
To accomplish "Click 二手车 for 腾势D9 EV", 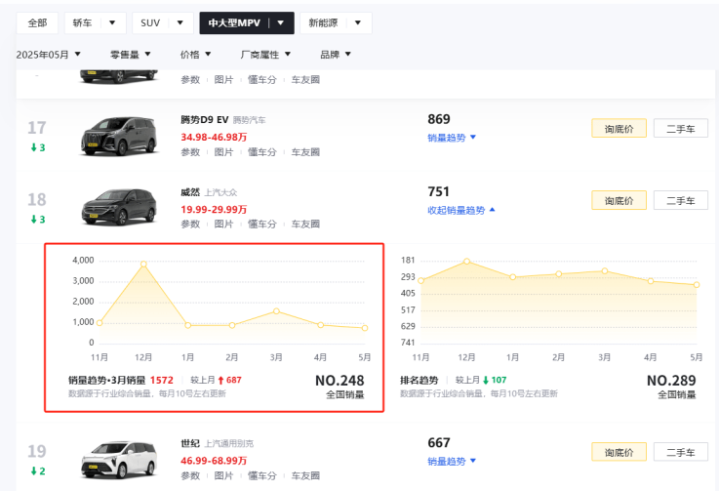I will point(681,128).
